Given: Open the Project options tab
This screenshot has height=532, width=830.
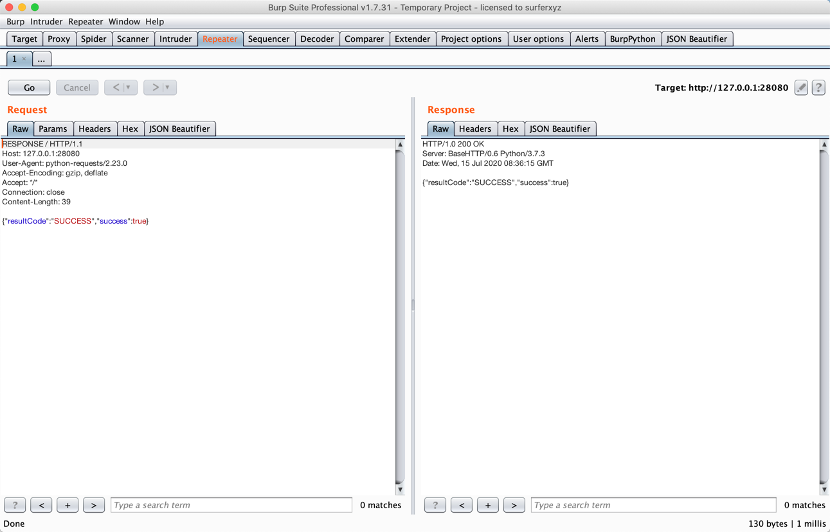Looking at the screenshot, I should tap(471, 39).
